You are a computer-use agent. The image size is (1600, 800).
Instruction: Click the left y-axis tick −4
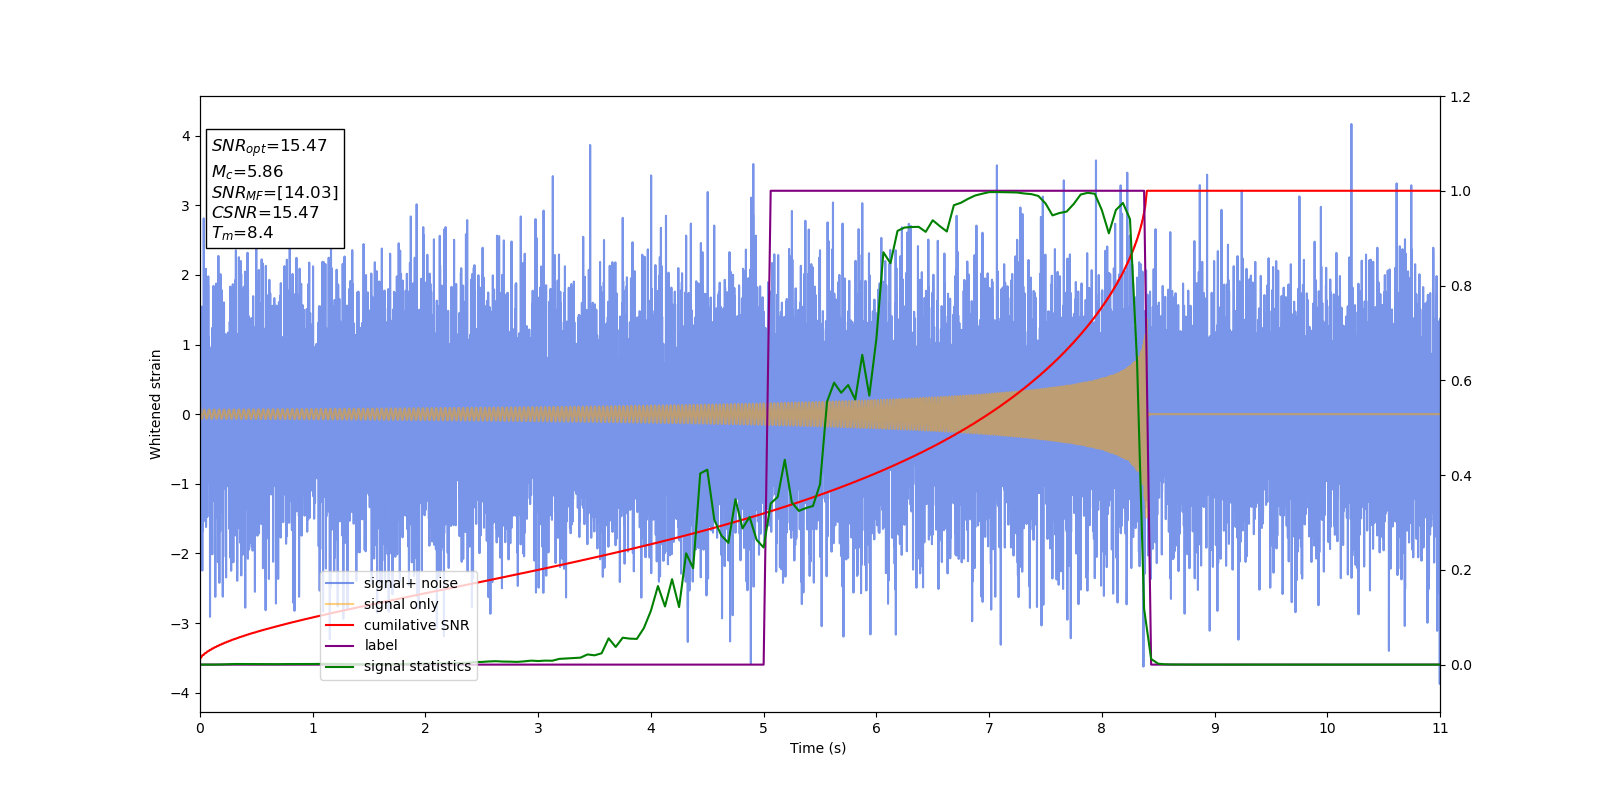pyautogui.click(x=181, y=693)
